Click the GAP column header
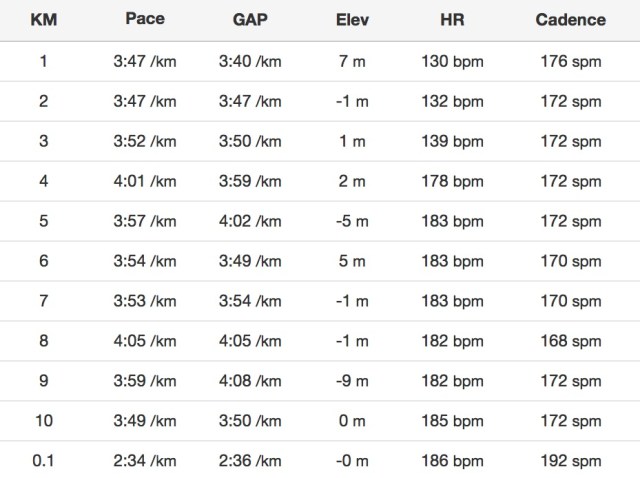This screenshot has height=478, width=640. click(250, 19)
